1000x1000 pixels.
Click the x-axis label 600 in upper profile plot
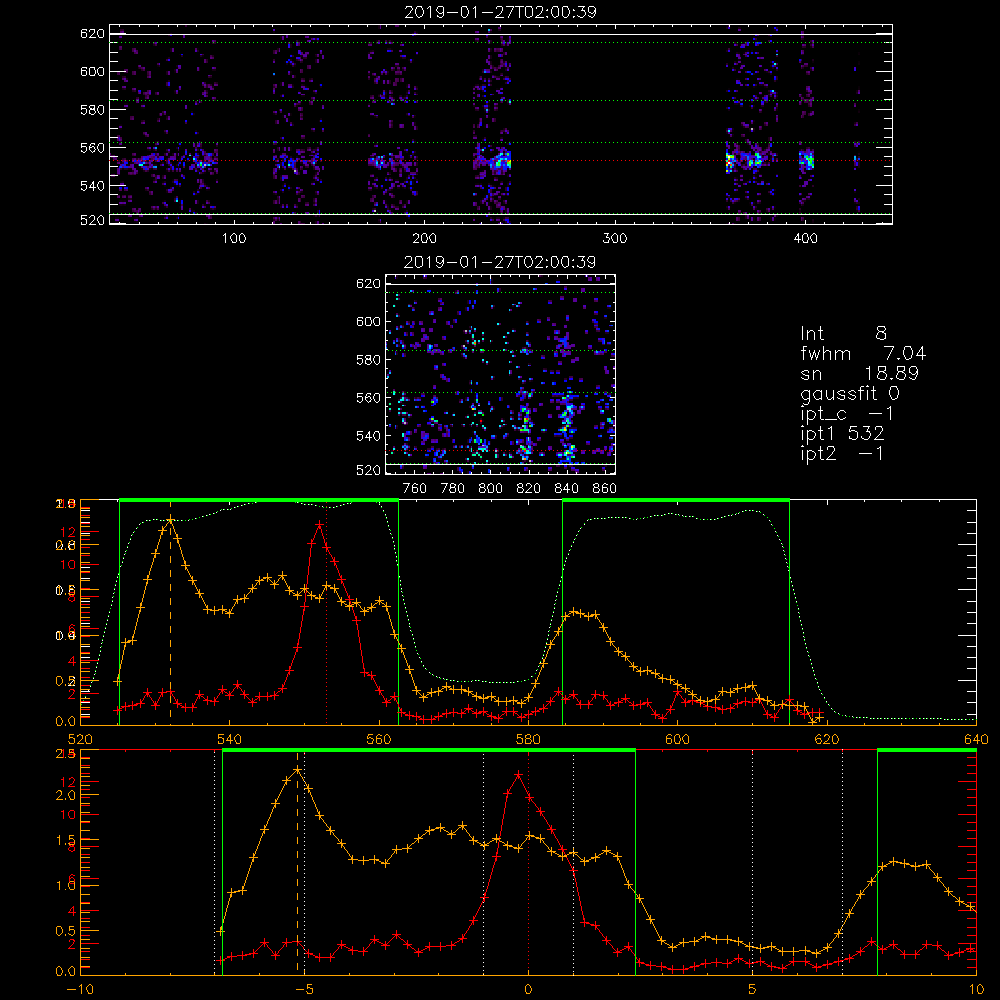(x=677, y=739)
